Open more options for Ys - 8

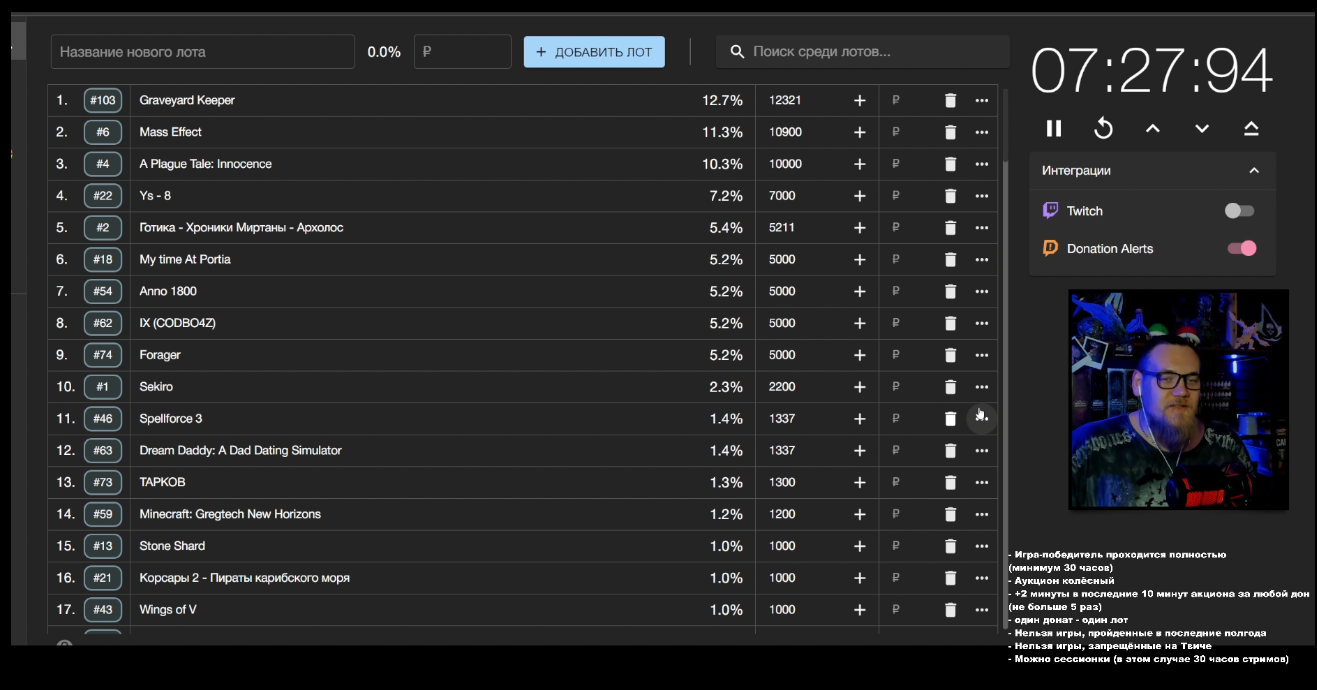981,196
